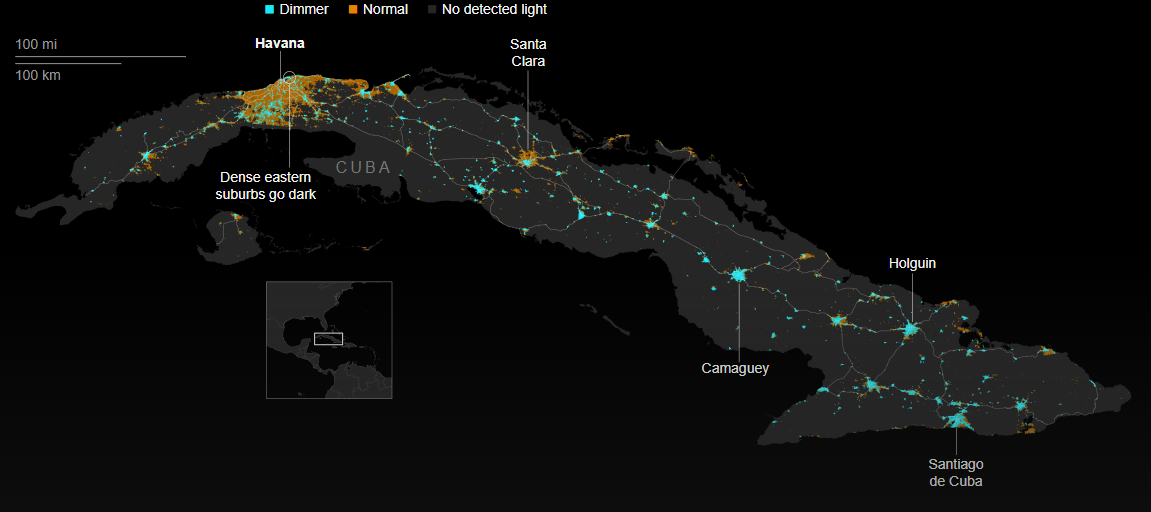The height and width of the screenshot is (512, 1151).
Task: Click the Santiago de Cuba label
Action: pyautogui.click(x=955, y=472)
